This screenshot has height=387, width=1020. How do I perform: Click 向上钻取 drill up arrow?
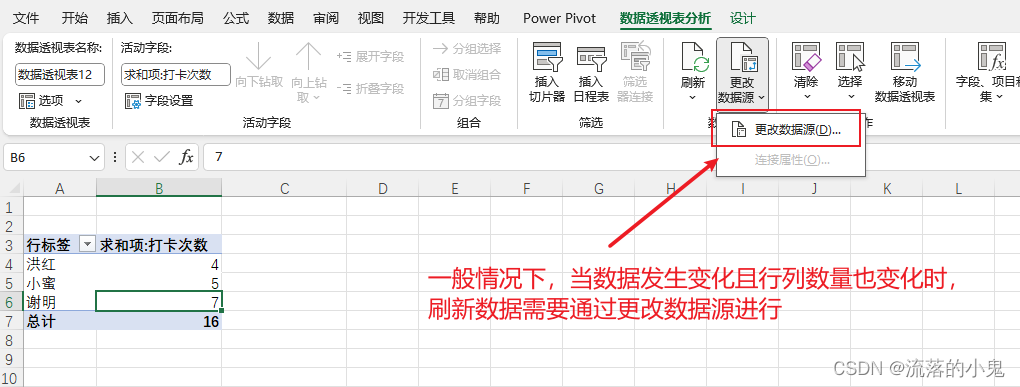[308, 72]
